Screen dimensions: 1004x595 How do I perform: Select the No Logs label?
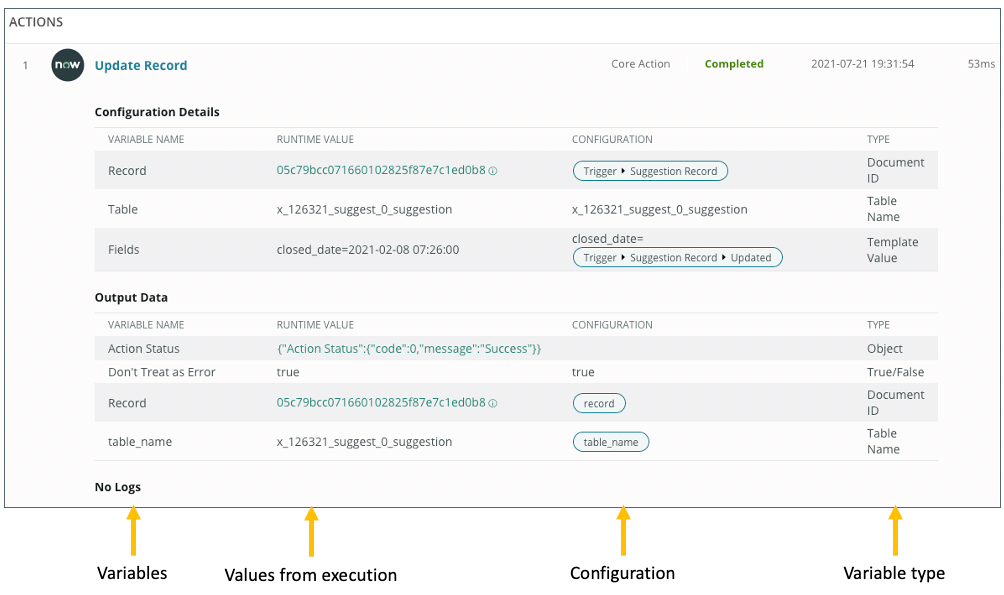[117, 486]
